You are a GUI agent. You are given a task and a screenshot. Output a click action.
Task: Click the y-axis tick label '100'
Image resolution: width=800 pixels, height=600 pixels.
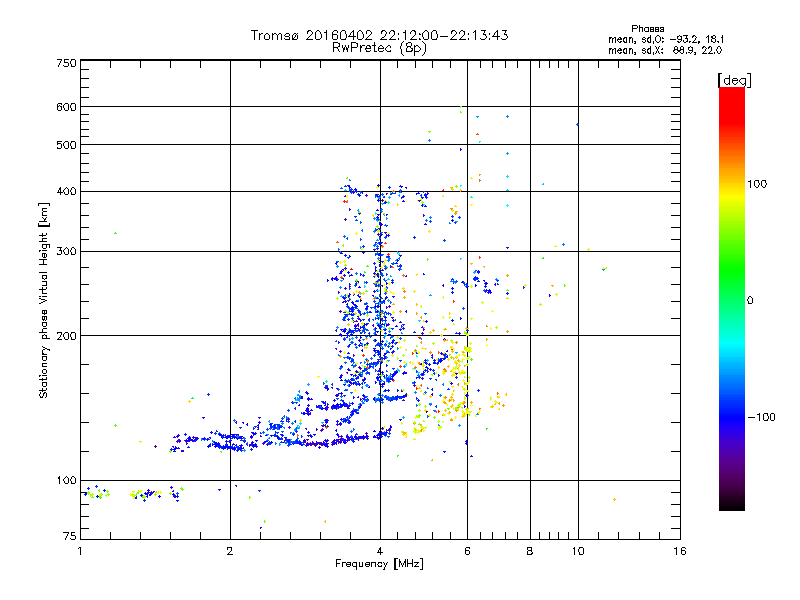pos(66,480)
